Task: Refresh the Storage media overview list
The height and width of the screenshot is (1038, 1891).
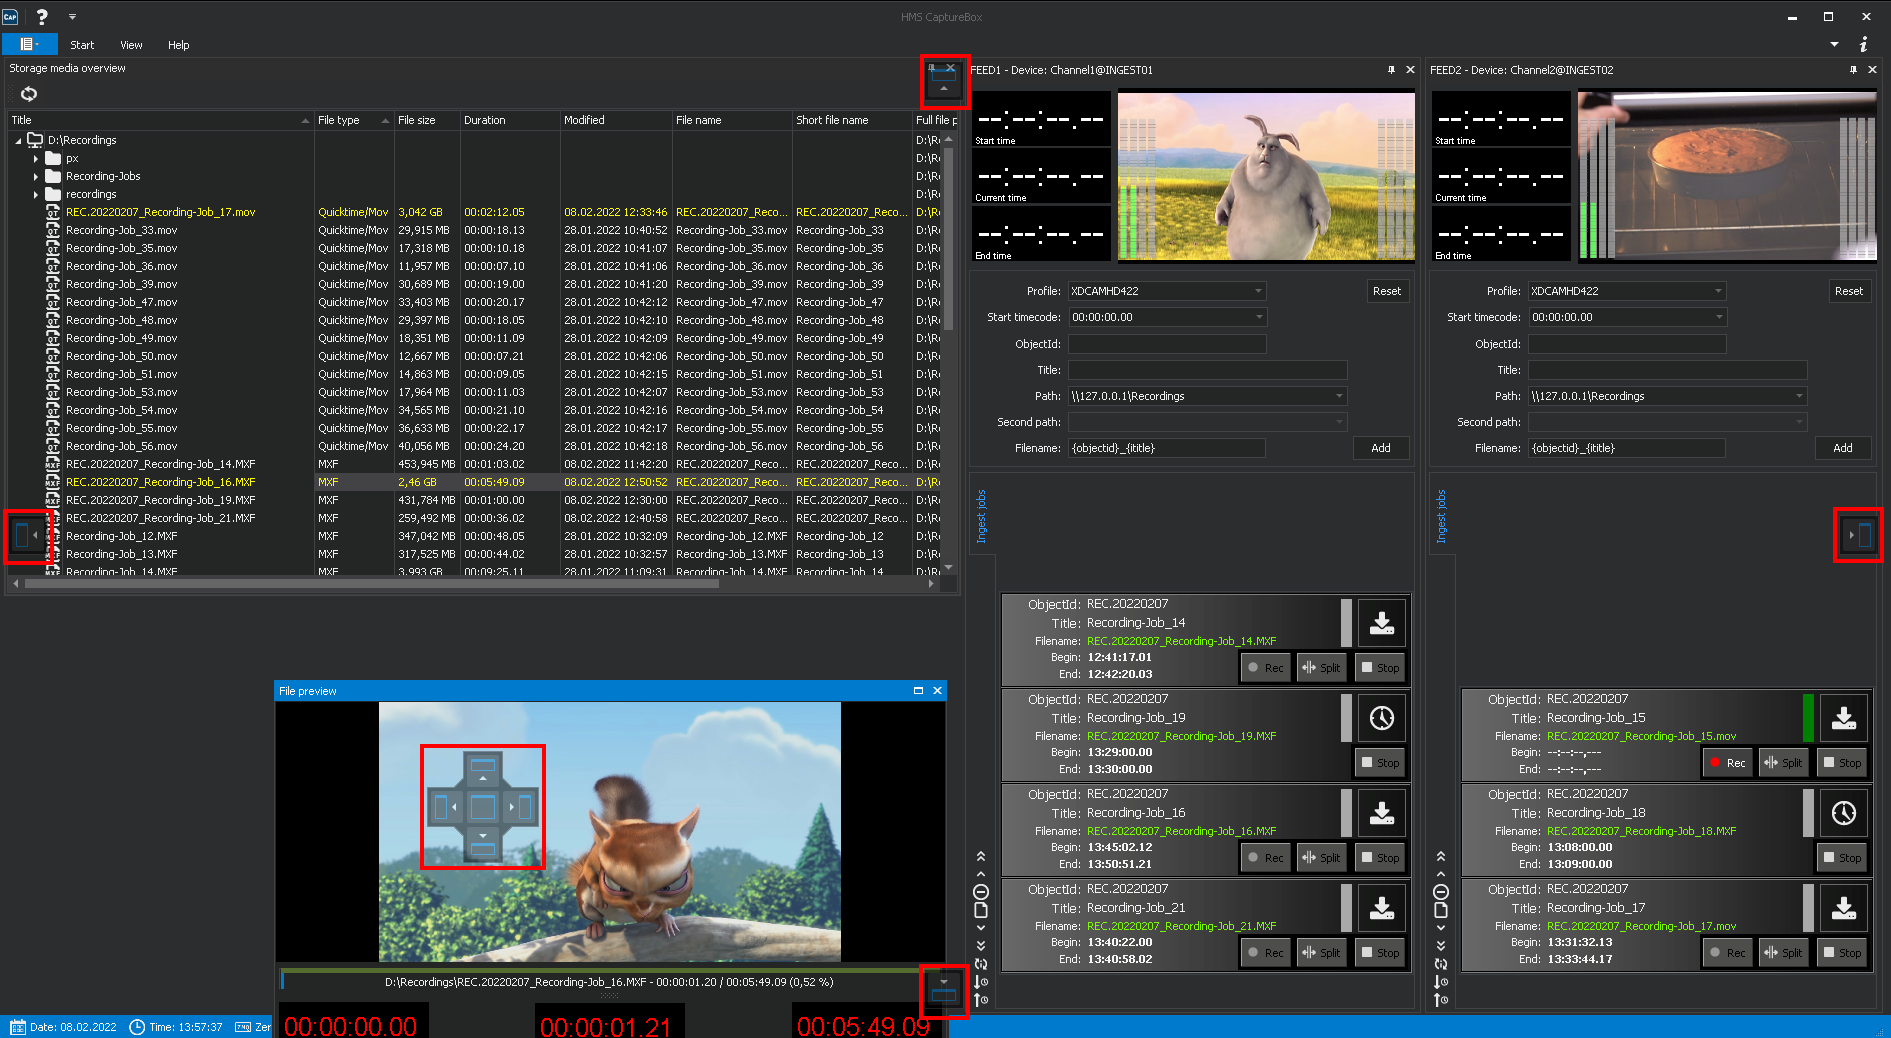Action: tap(29, 94)
